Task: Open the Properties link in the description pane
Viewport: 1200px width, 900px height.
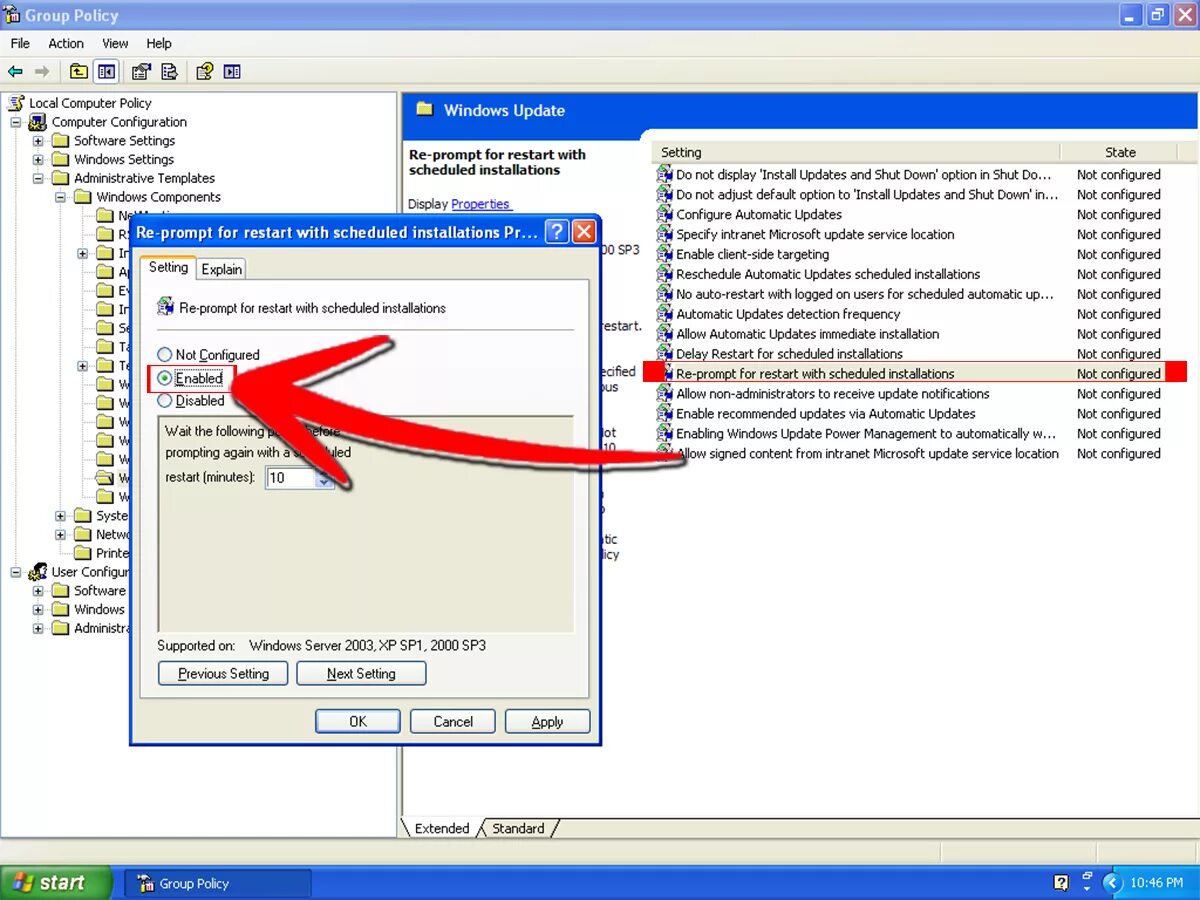Action: tap(481, 204)
